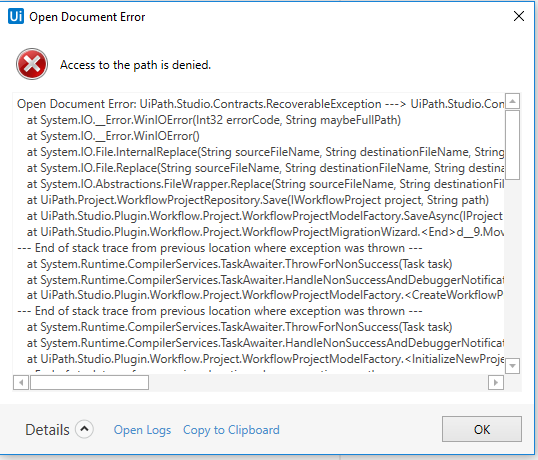
Task: Click the horizontal scrollbar thumb
Action: coord(90,382)
